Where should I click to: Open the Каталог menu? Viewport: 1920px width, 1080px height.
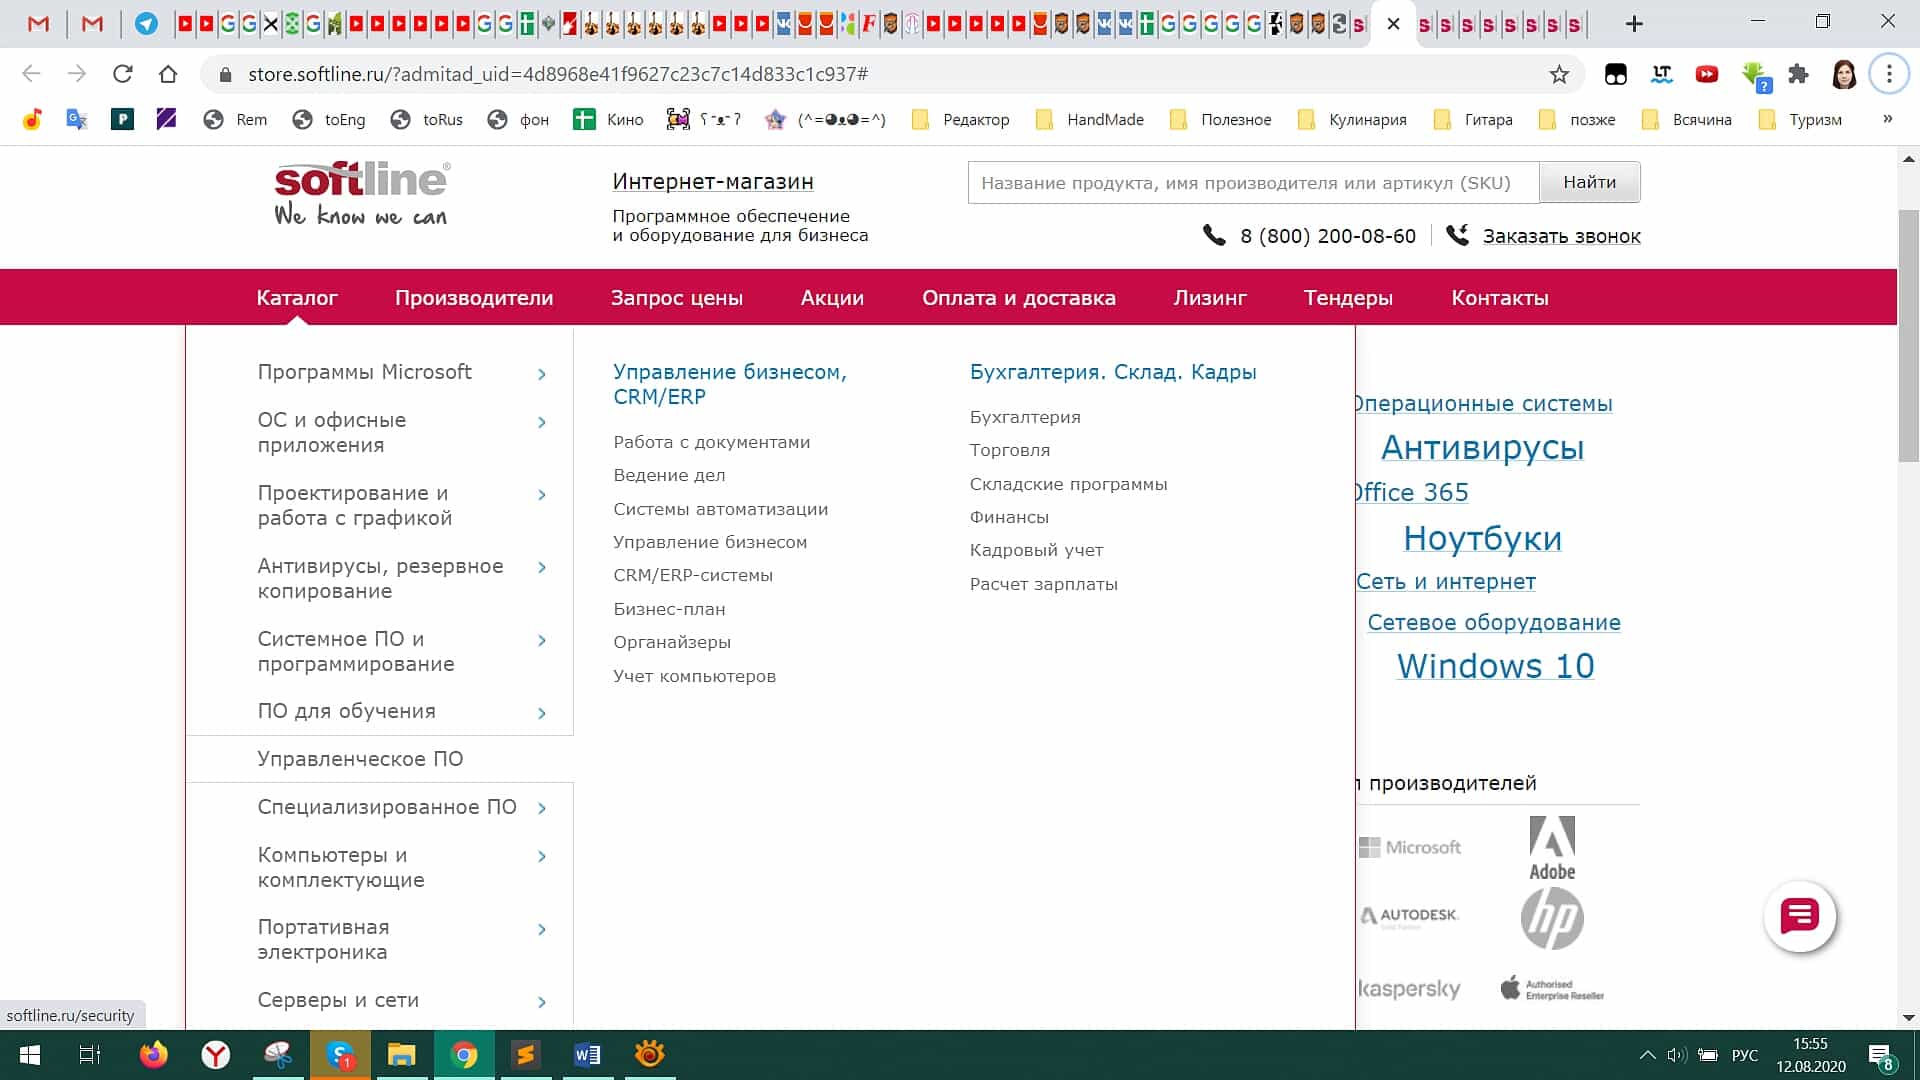point(297,297)
